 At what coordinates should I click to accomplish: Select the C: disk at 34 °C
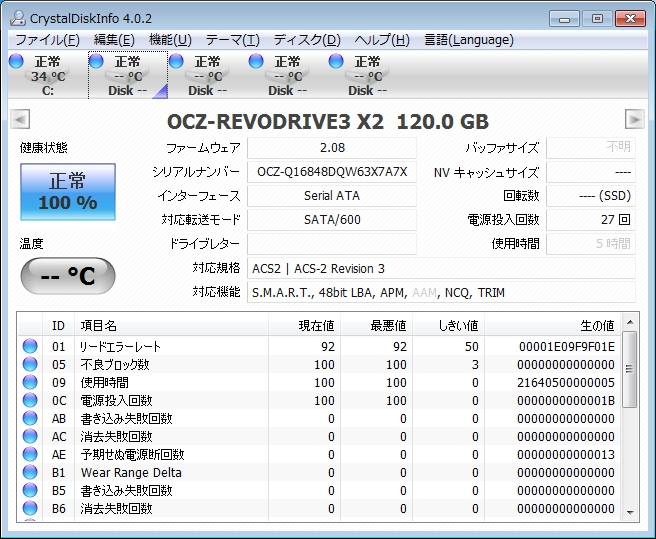pyautogui.click(x=47, y=75)
